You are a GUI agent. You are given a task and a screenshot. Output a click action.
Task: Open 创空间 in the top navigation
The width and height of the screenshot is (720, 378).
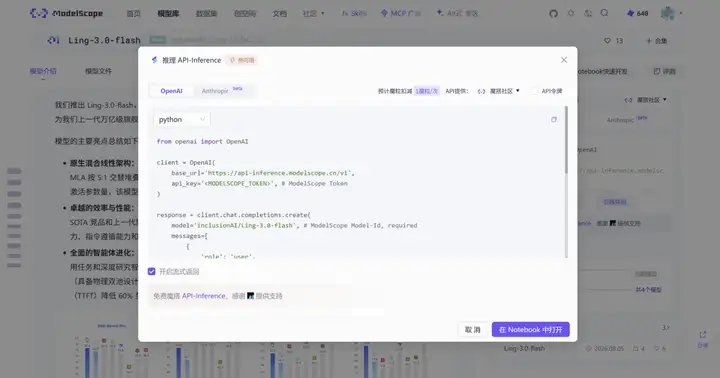click(245, 13)
